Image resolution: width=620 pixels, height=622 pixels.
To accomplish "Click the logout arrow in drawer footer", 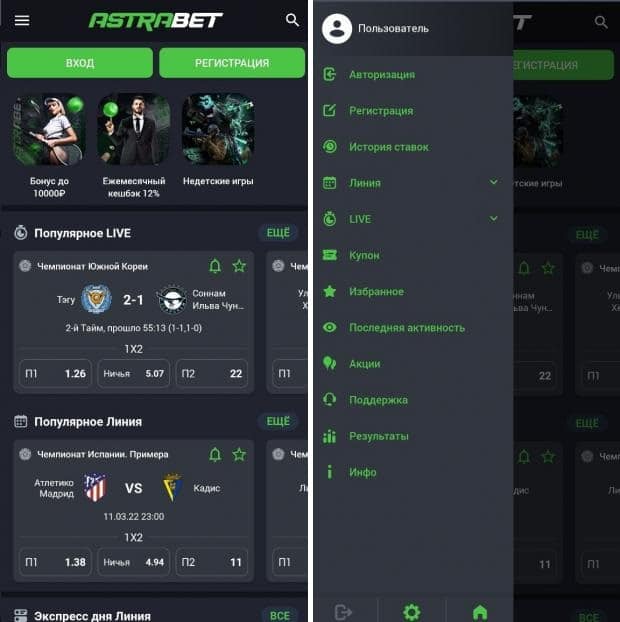I will coord(343,612).
